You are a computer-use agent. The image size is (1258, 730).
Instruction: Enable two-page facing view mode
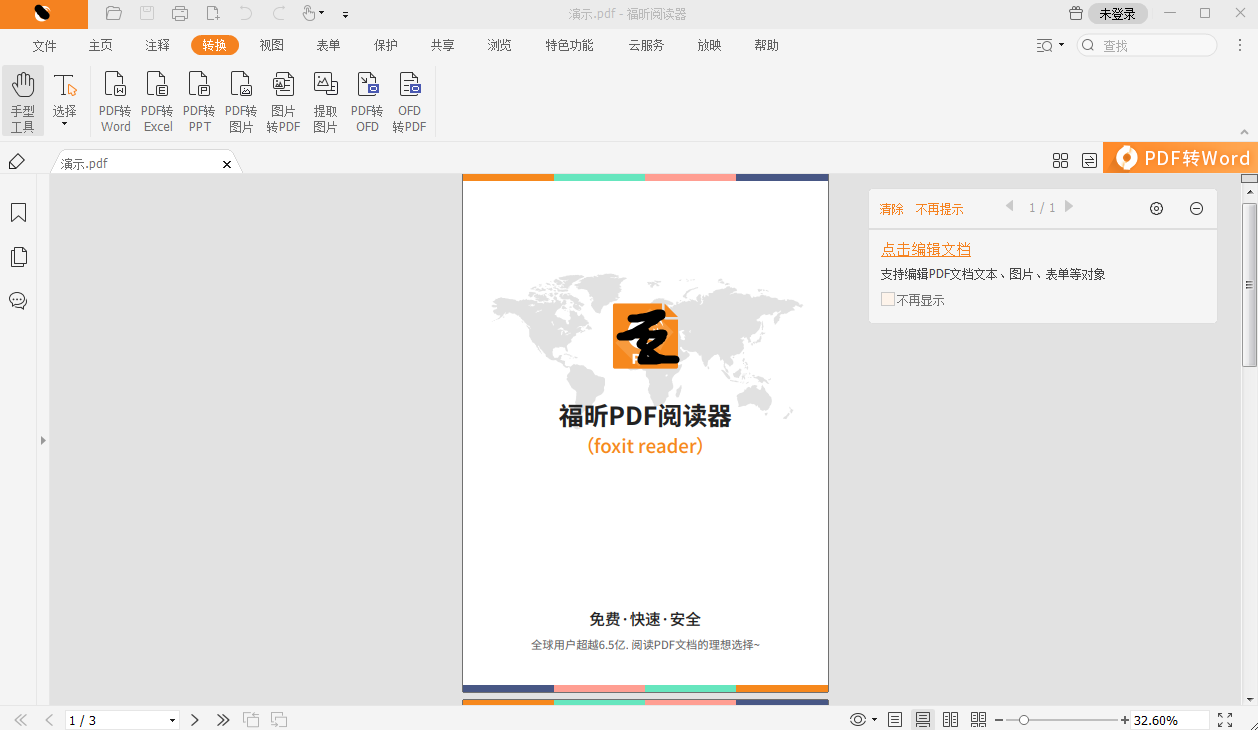pyautogui.click(x=951, y=720)
